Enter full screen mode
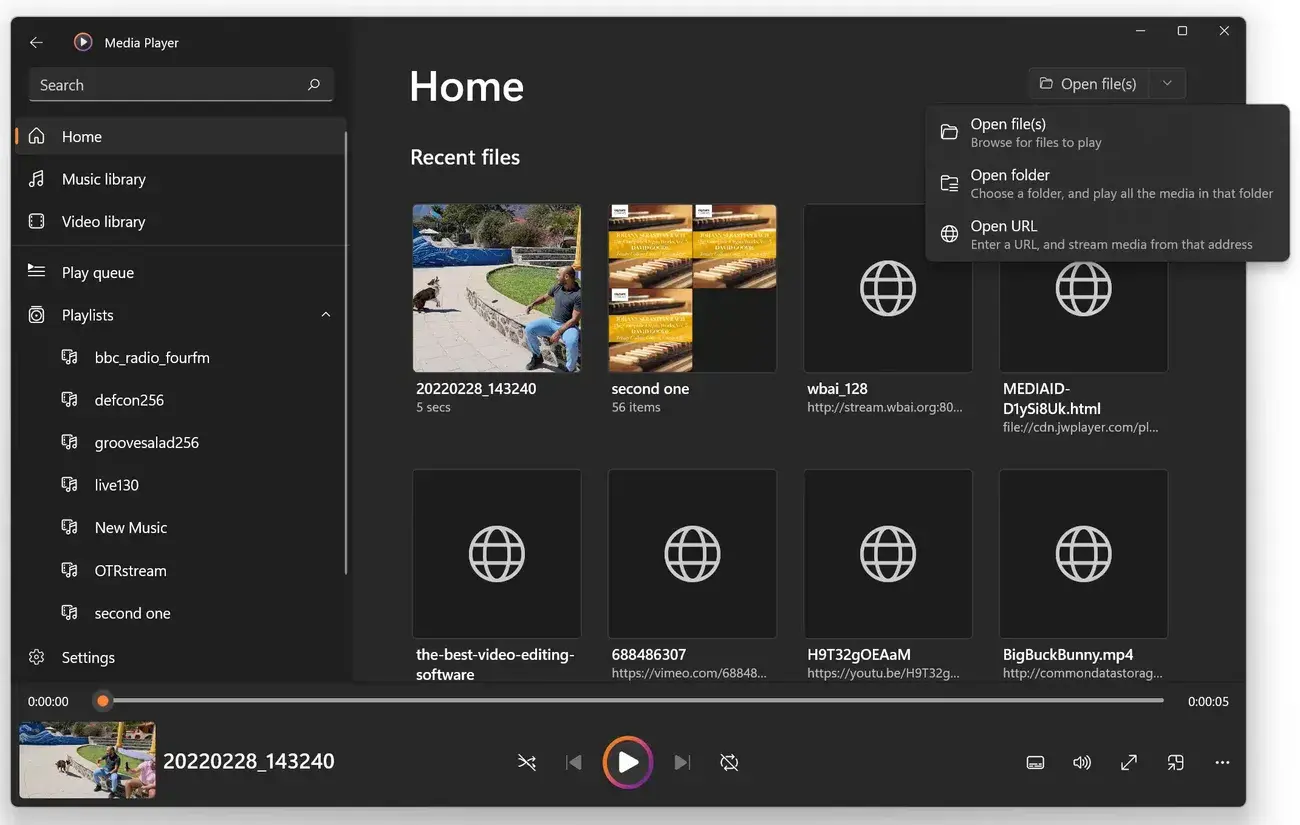Screen dimensions: 1300x825 click(1128, 762)
